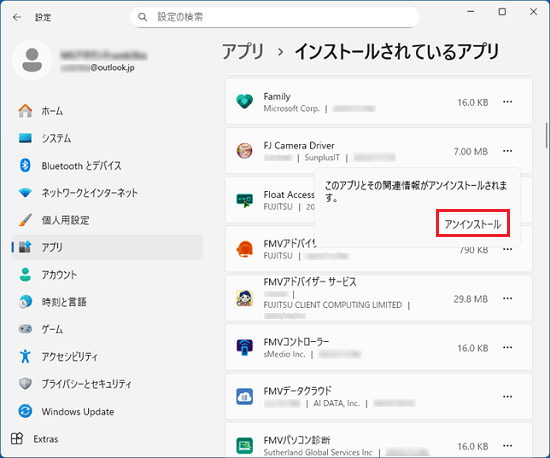Screen dimensions: 550x458
Task: Click the back arrow in Settings
Action: coord(17,17)
